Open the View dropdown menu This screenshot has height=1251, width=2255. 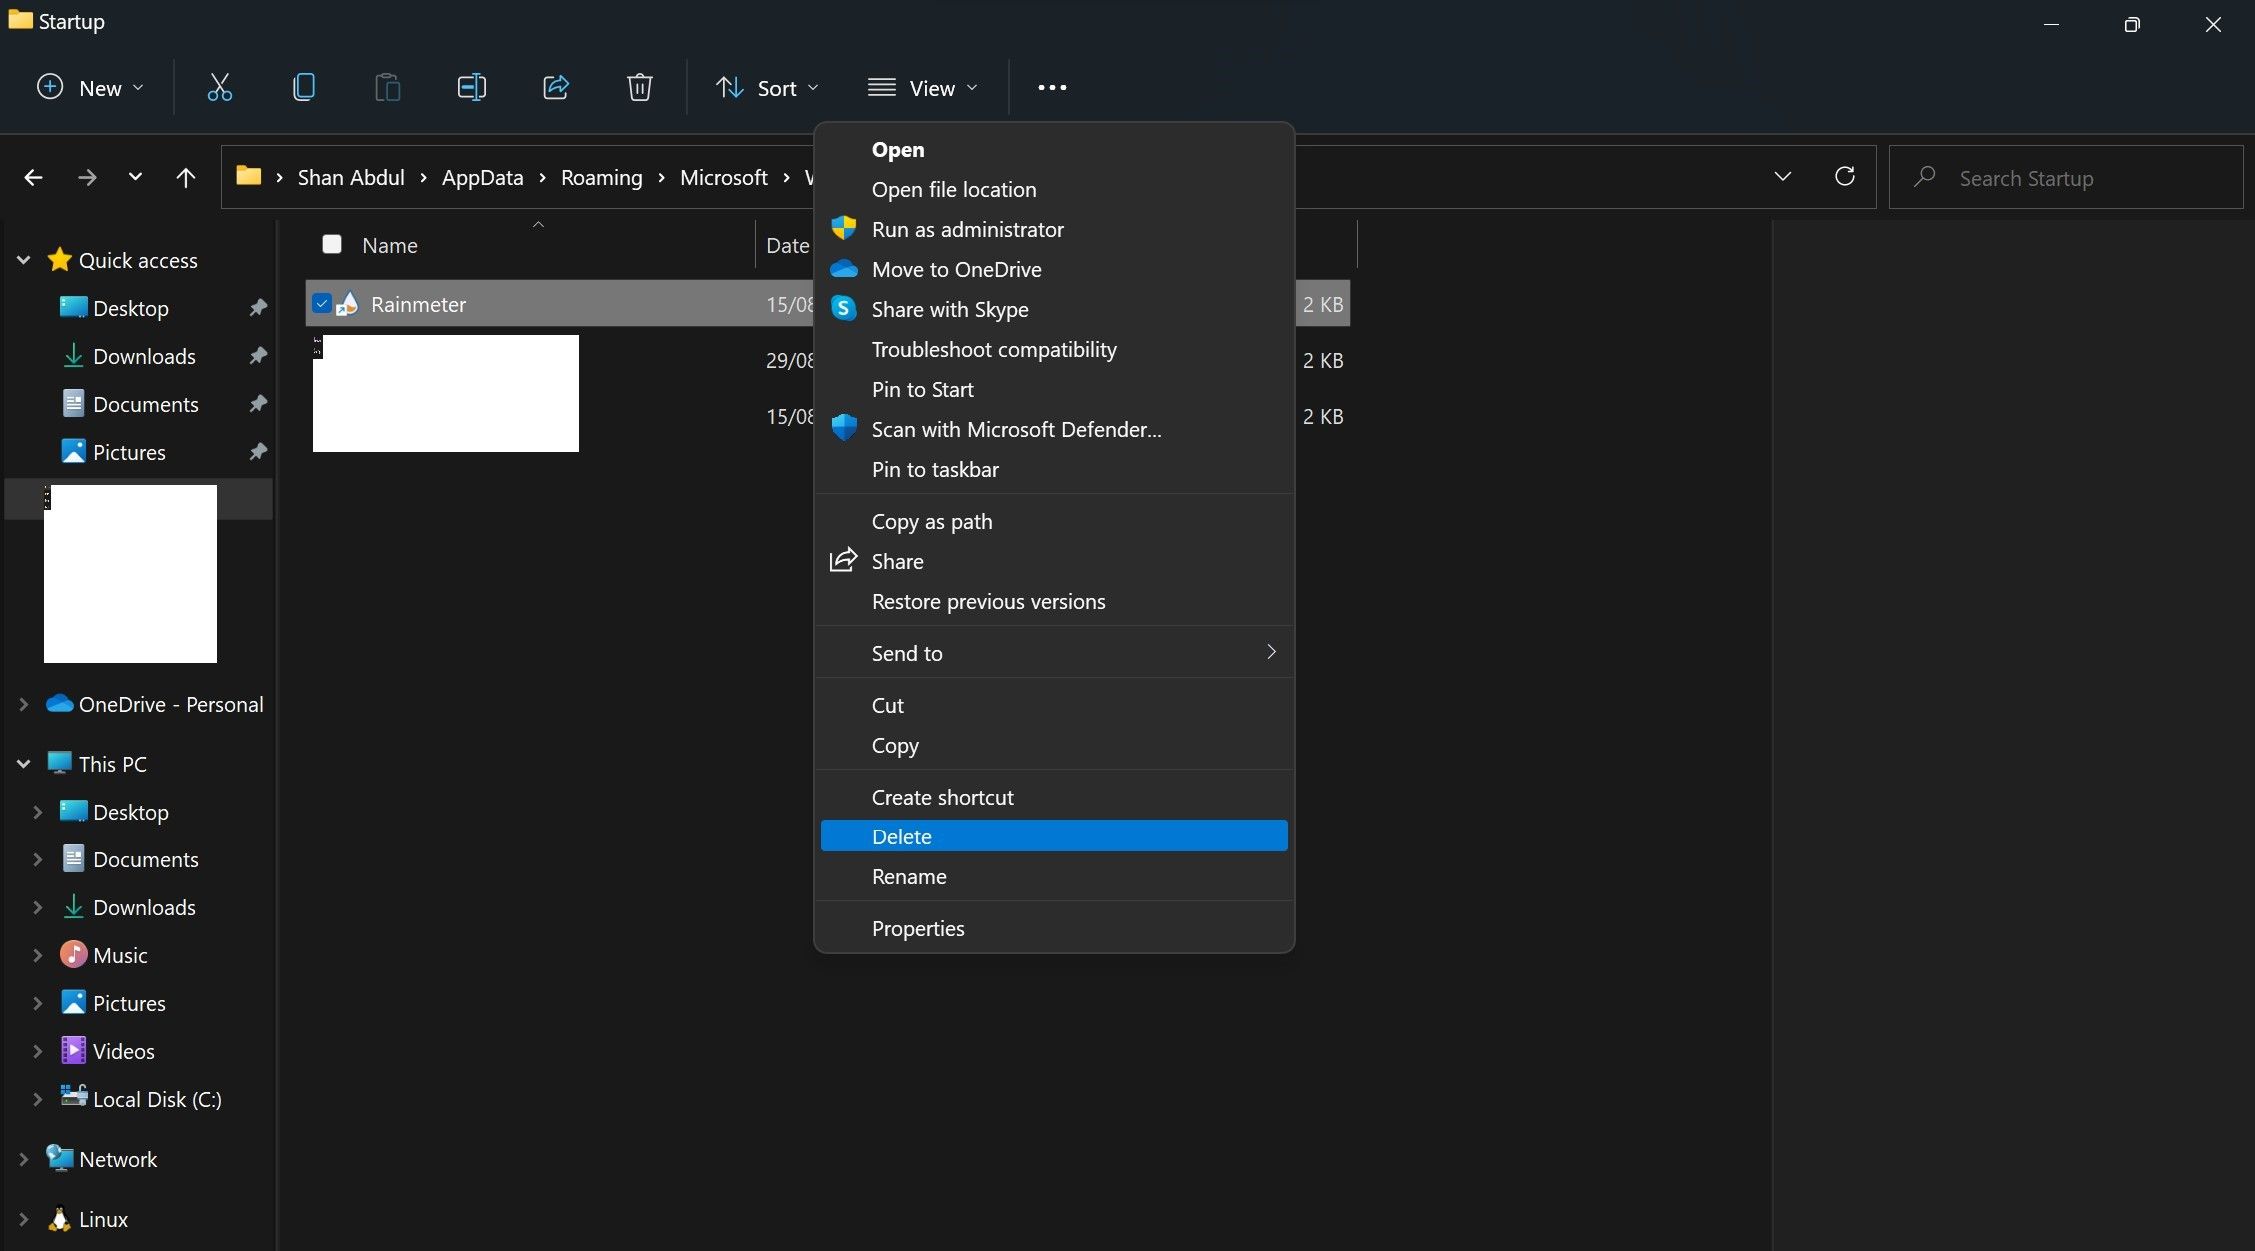922,88
